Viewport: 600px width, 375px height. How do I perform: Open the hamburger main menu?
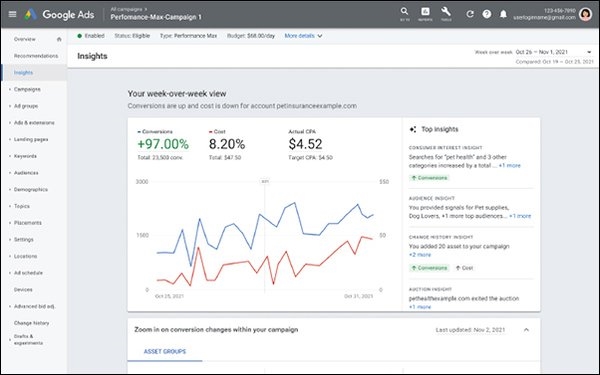tap(12, 15)
